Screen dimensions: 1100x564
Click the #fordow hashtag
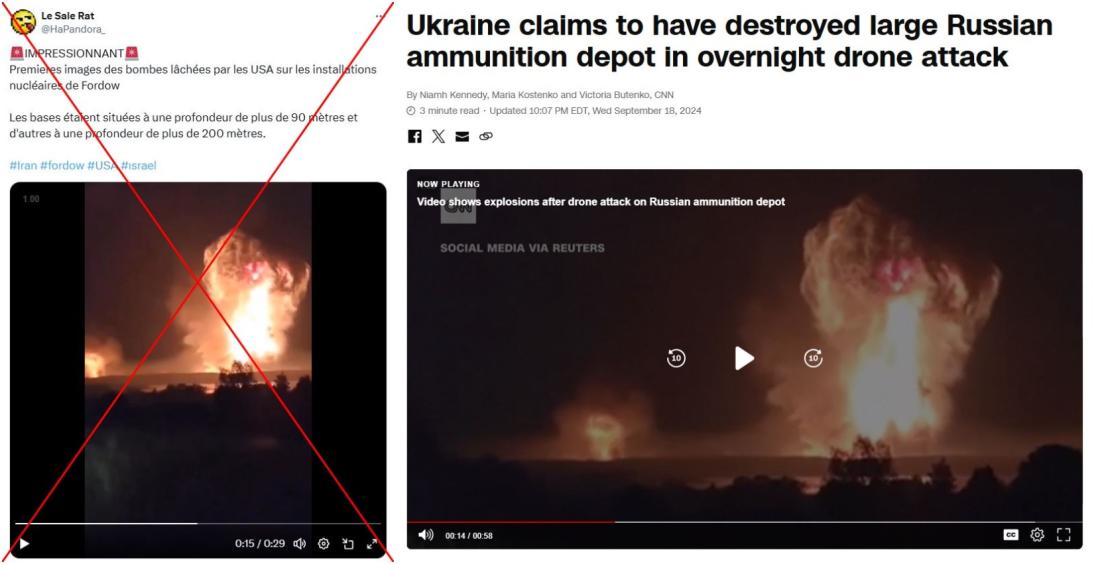[x=62, y=166]
